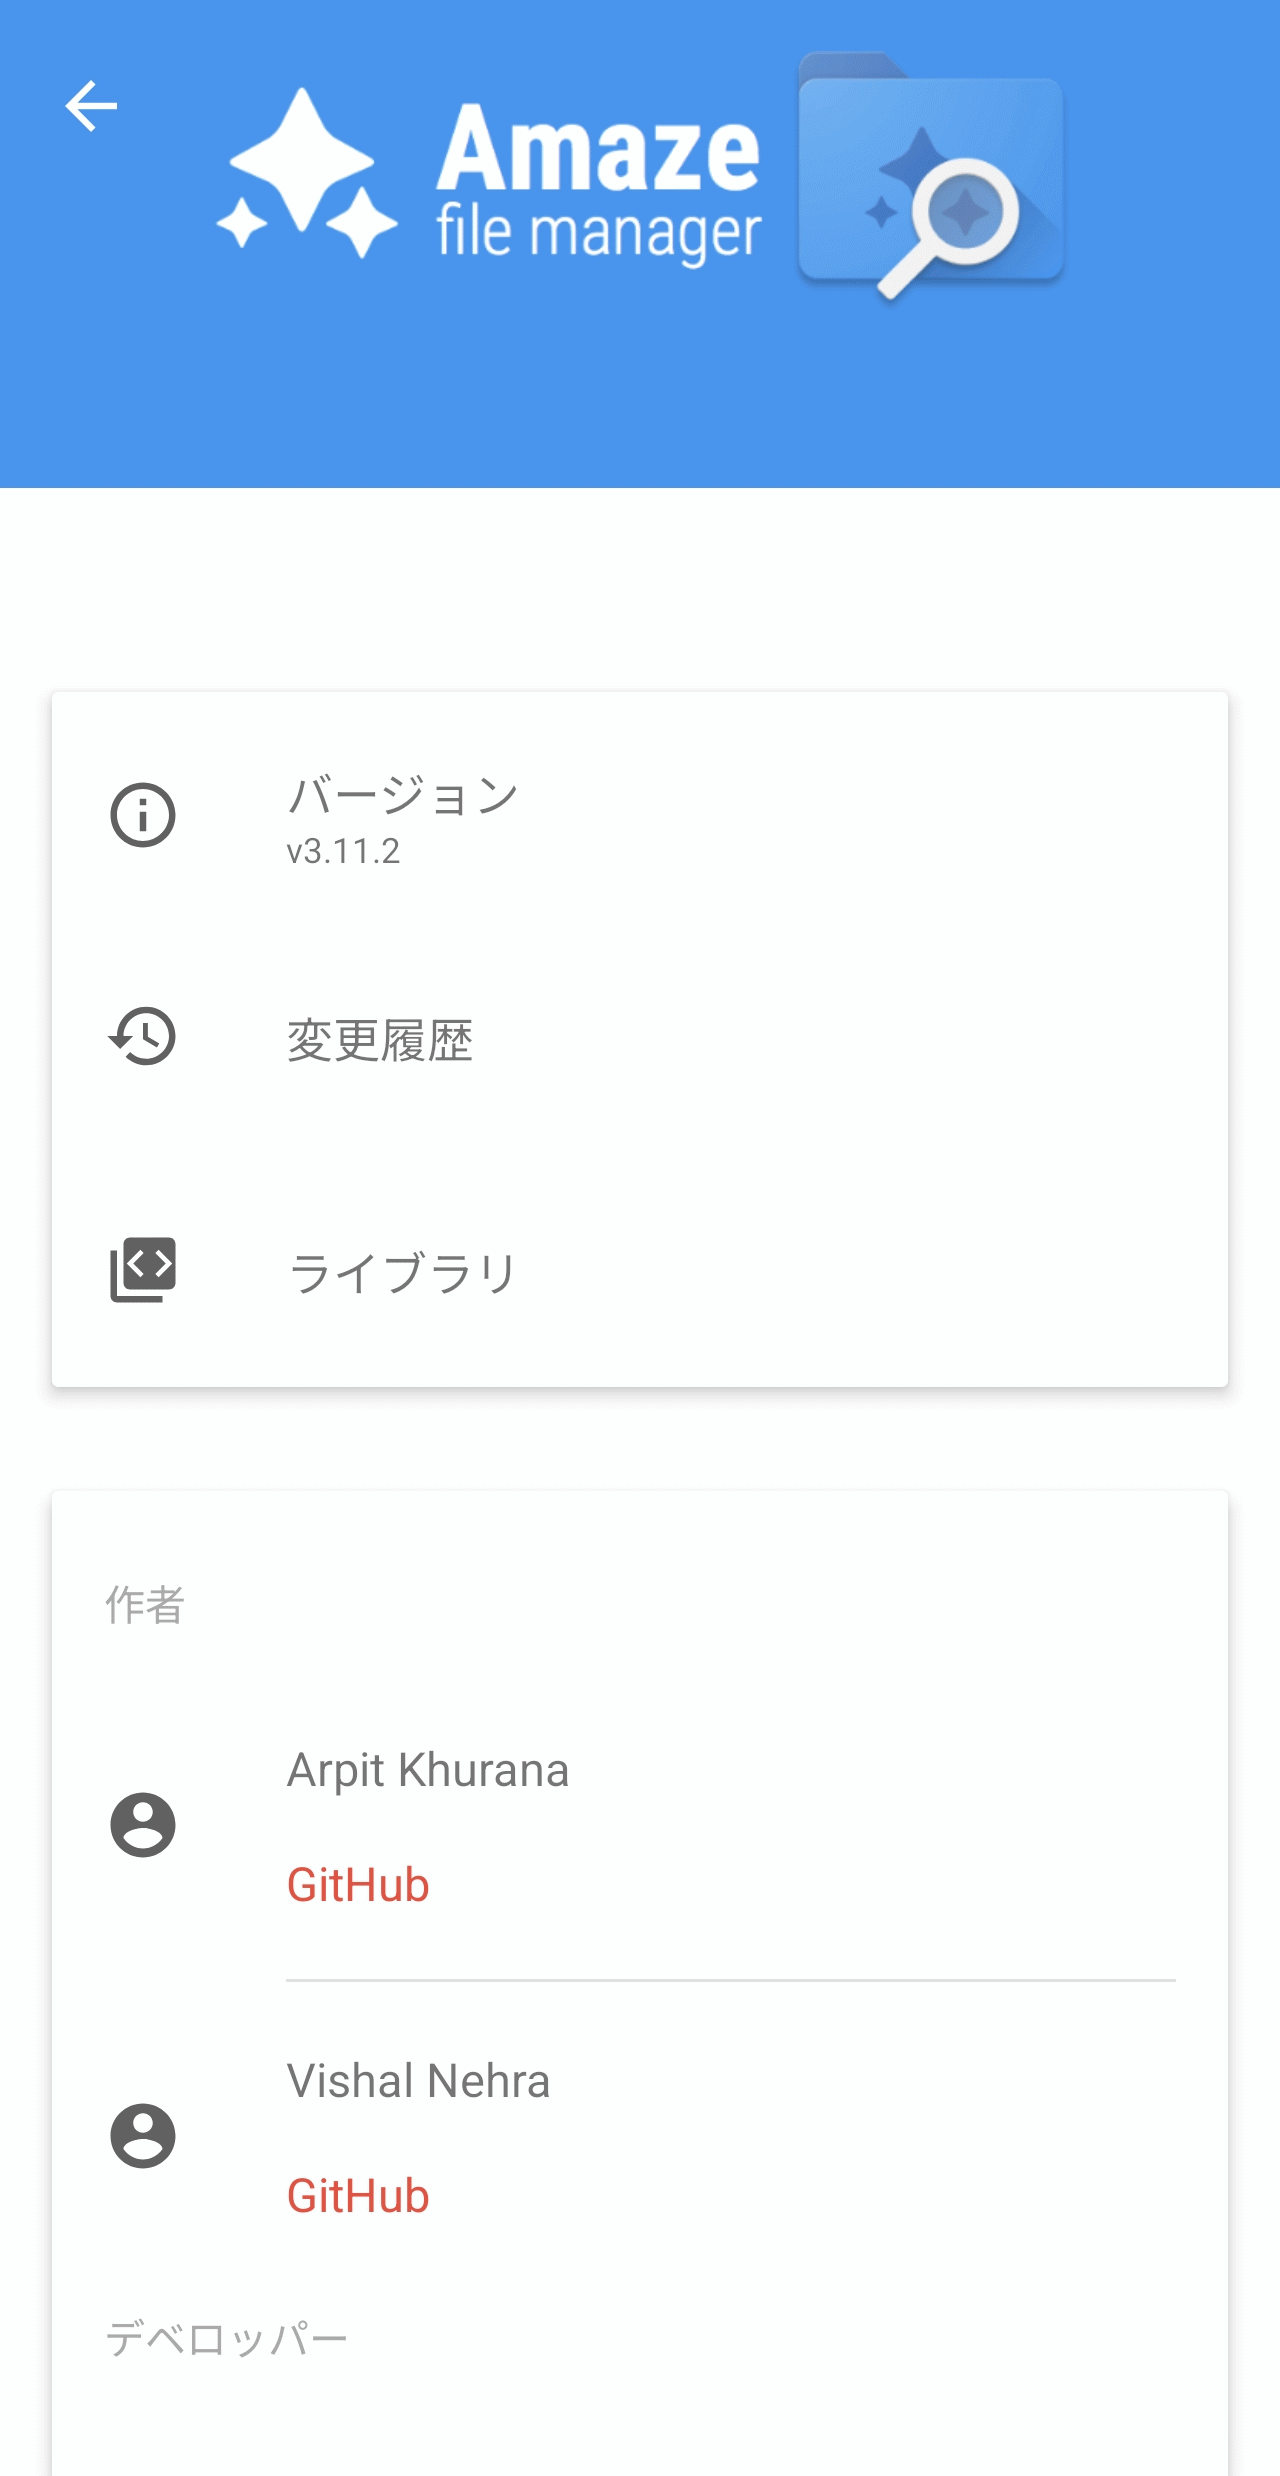Open Vishal Nehra's GitHub link
The height and width of the screenshot is (2476, 1280).
click(x=358, y=2196)
